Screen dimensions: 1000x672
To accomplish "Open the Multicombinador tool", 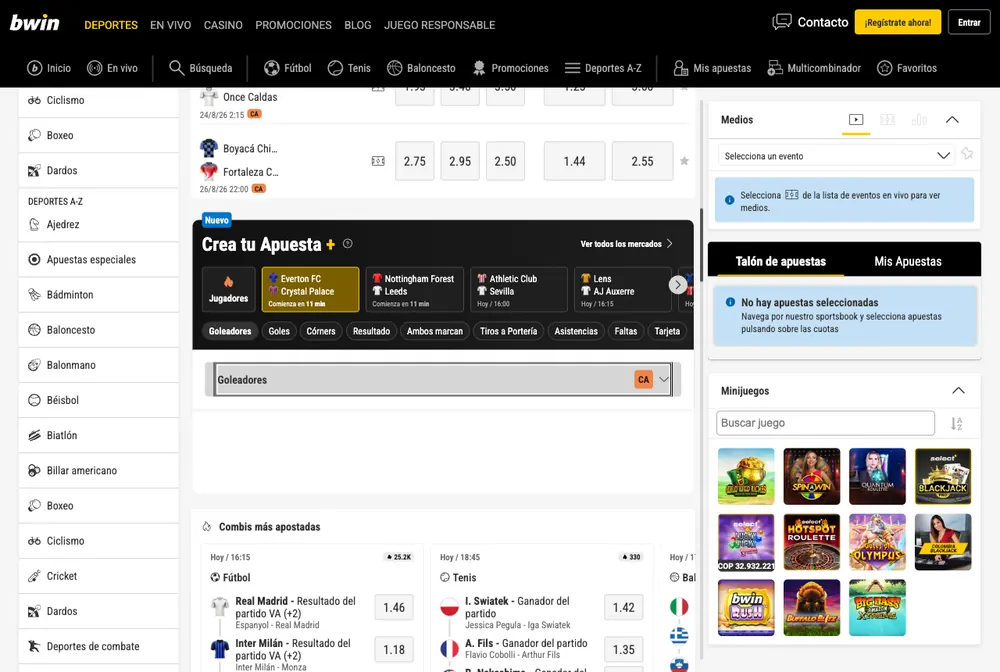I will coord(814,68).
